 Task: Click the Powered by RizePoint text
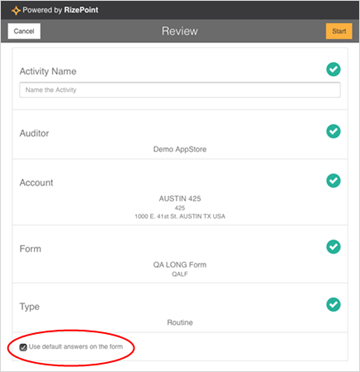coord(60,10)
